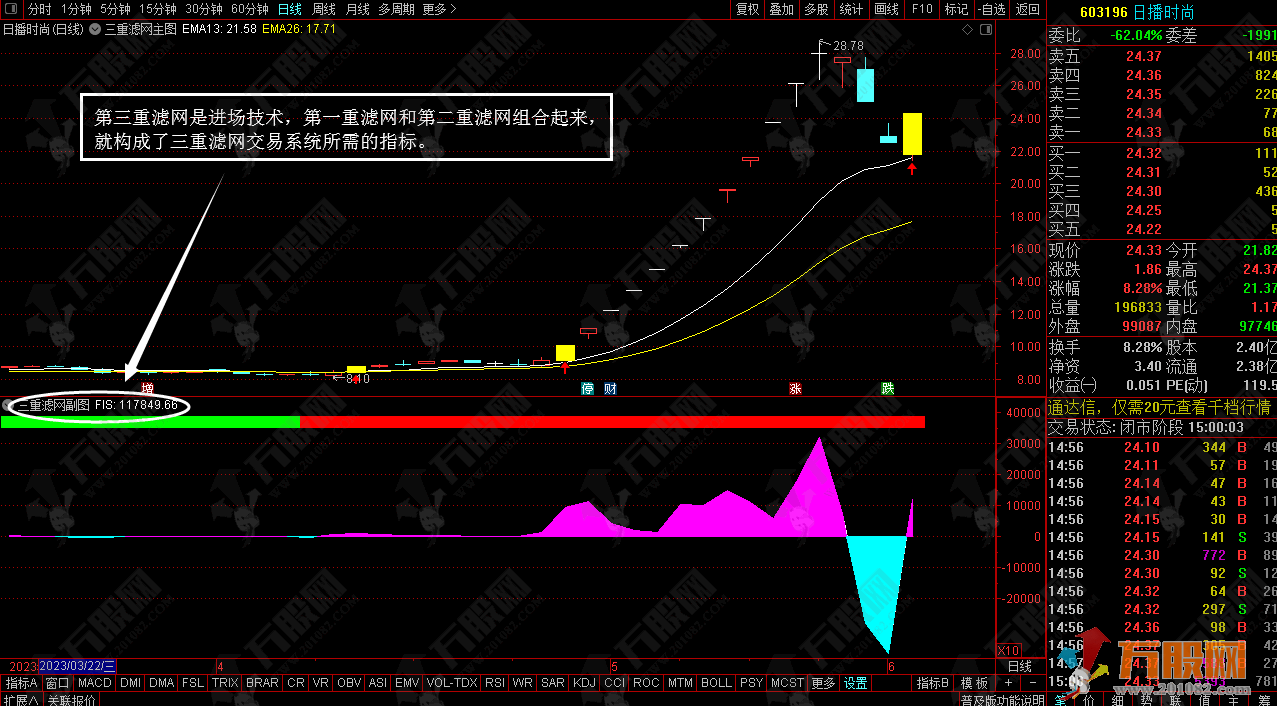Click -自选 to remove from watchlist
The width and height of the screenshot is (1277, 706).
pyautogui.click(x=990, y=9)
